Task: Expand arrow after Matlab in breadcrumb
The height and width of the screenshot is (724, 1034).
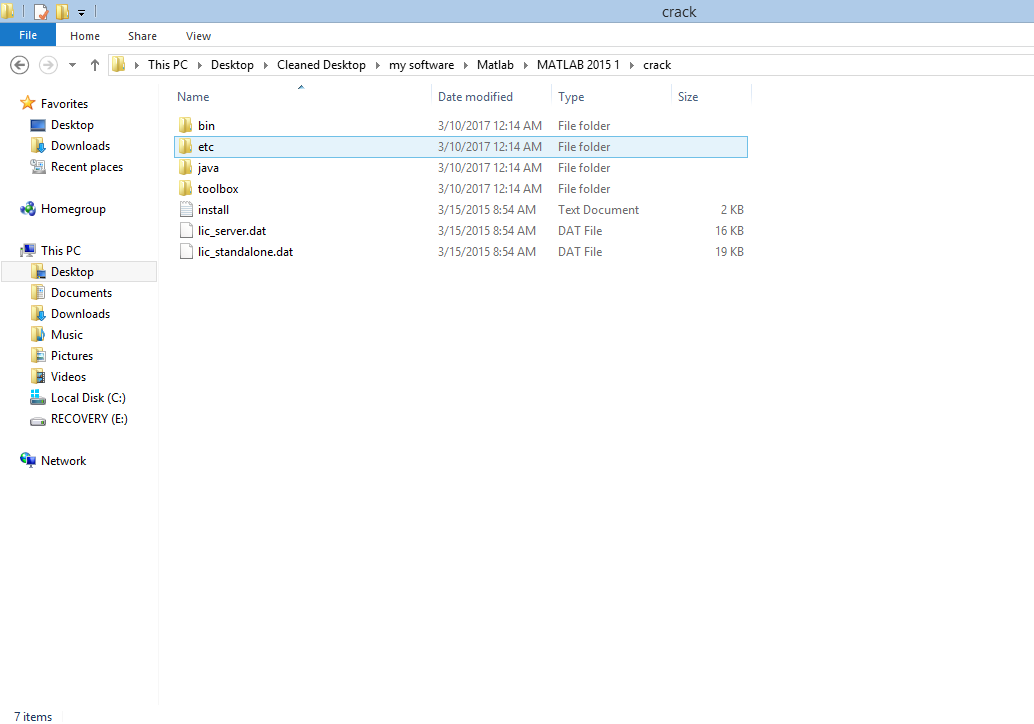Action: (x=526, y=65)
